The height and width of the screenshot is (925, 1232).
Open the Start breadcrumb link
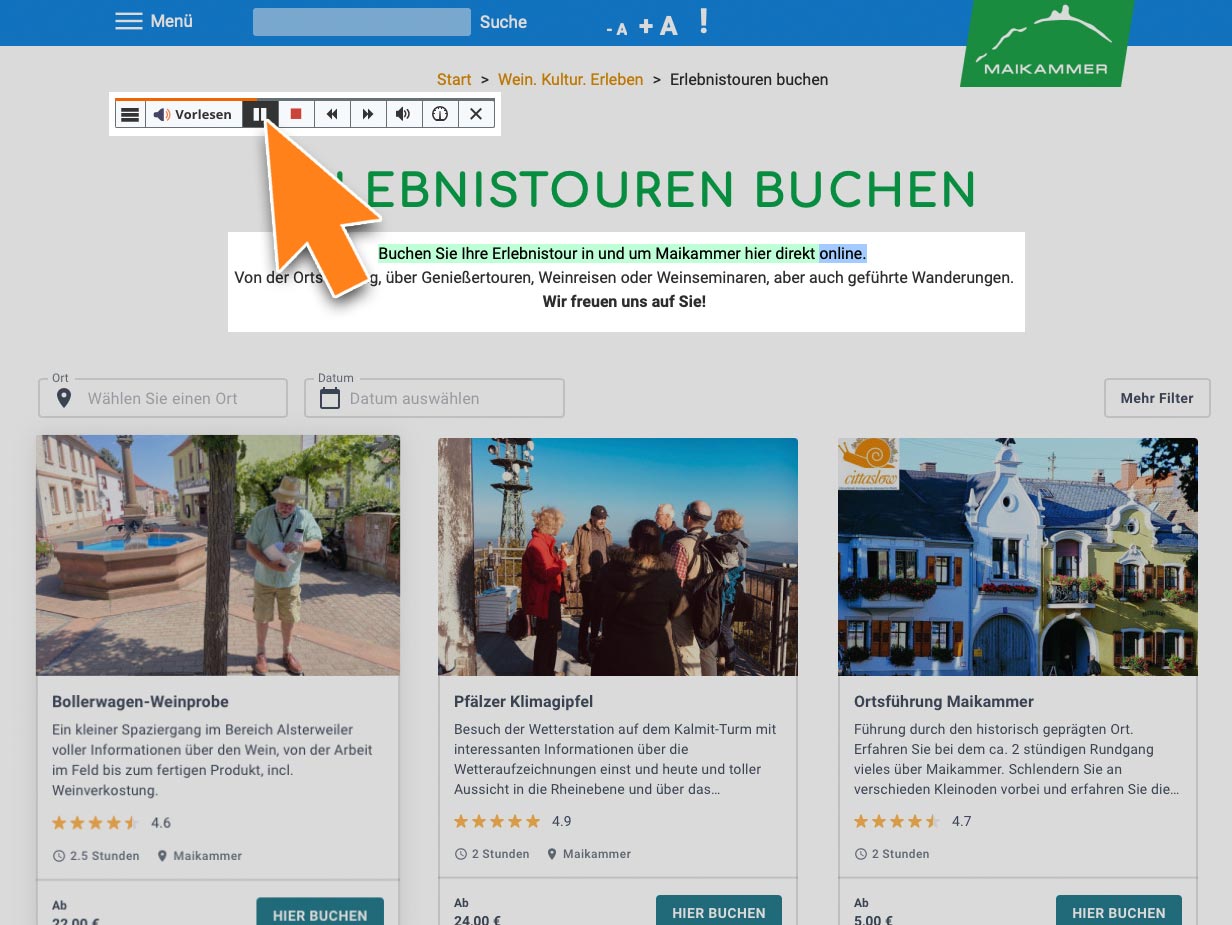tap(454, 79)
